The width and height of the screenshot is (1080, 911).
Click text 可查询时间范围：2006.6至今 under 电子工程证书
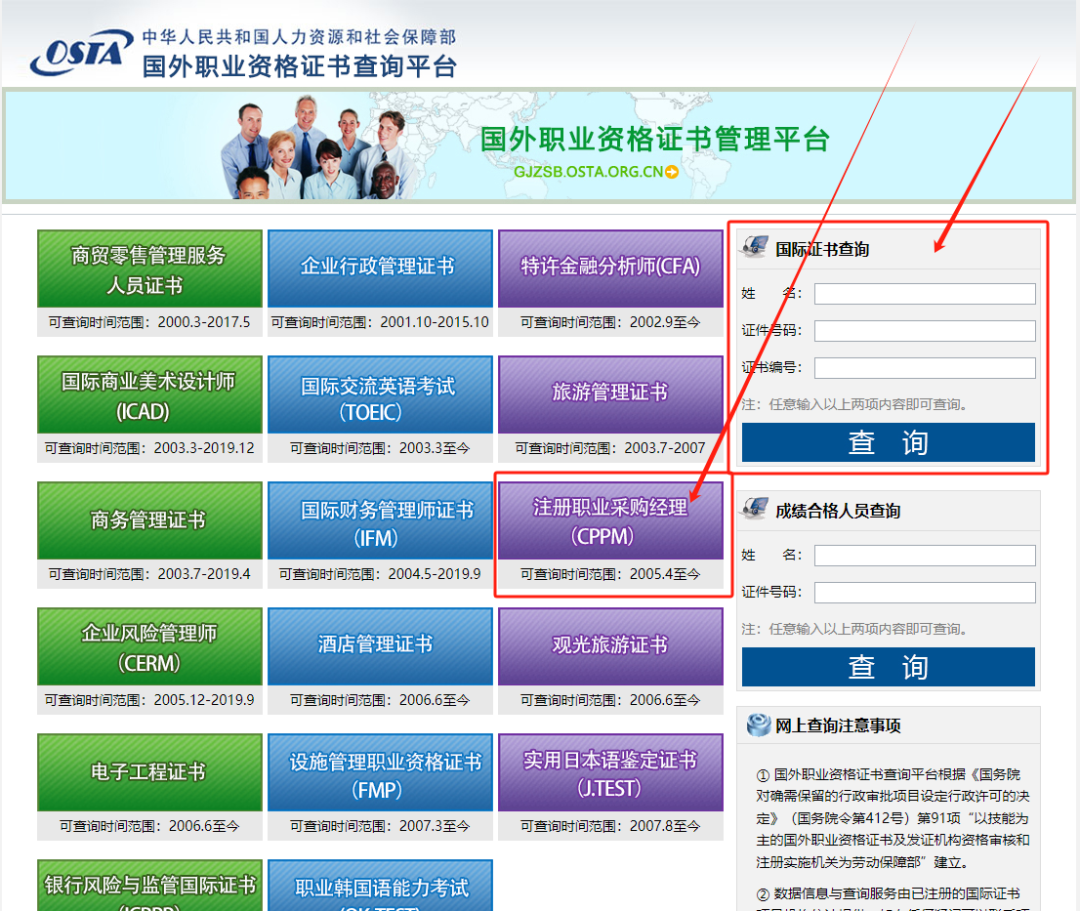click(x=149, y=826)
